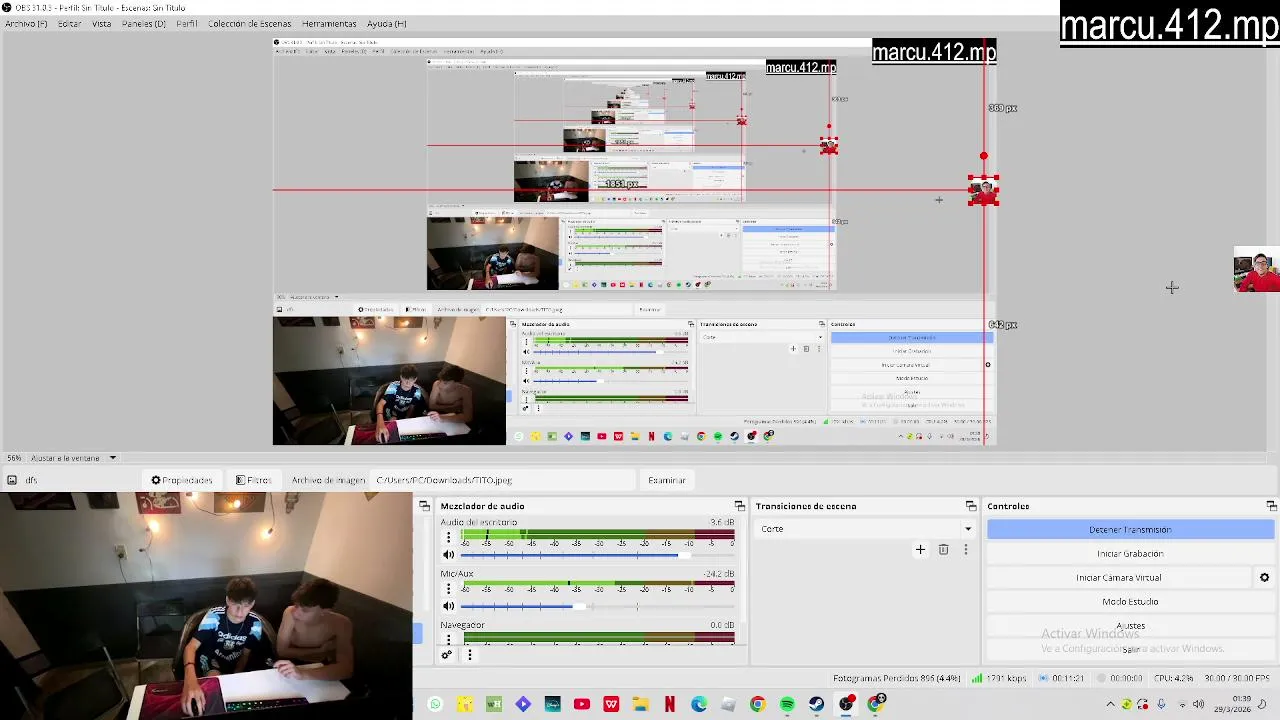
Task: Show hidden system tray icons chevron
Action: point(1110,704)
